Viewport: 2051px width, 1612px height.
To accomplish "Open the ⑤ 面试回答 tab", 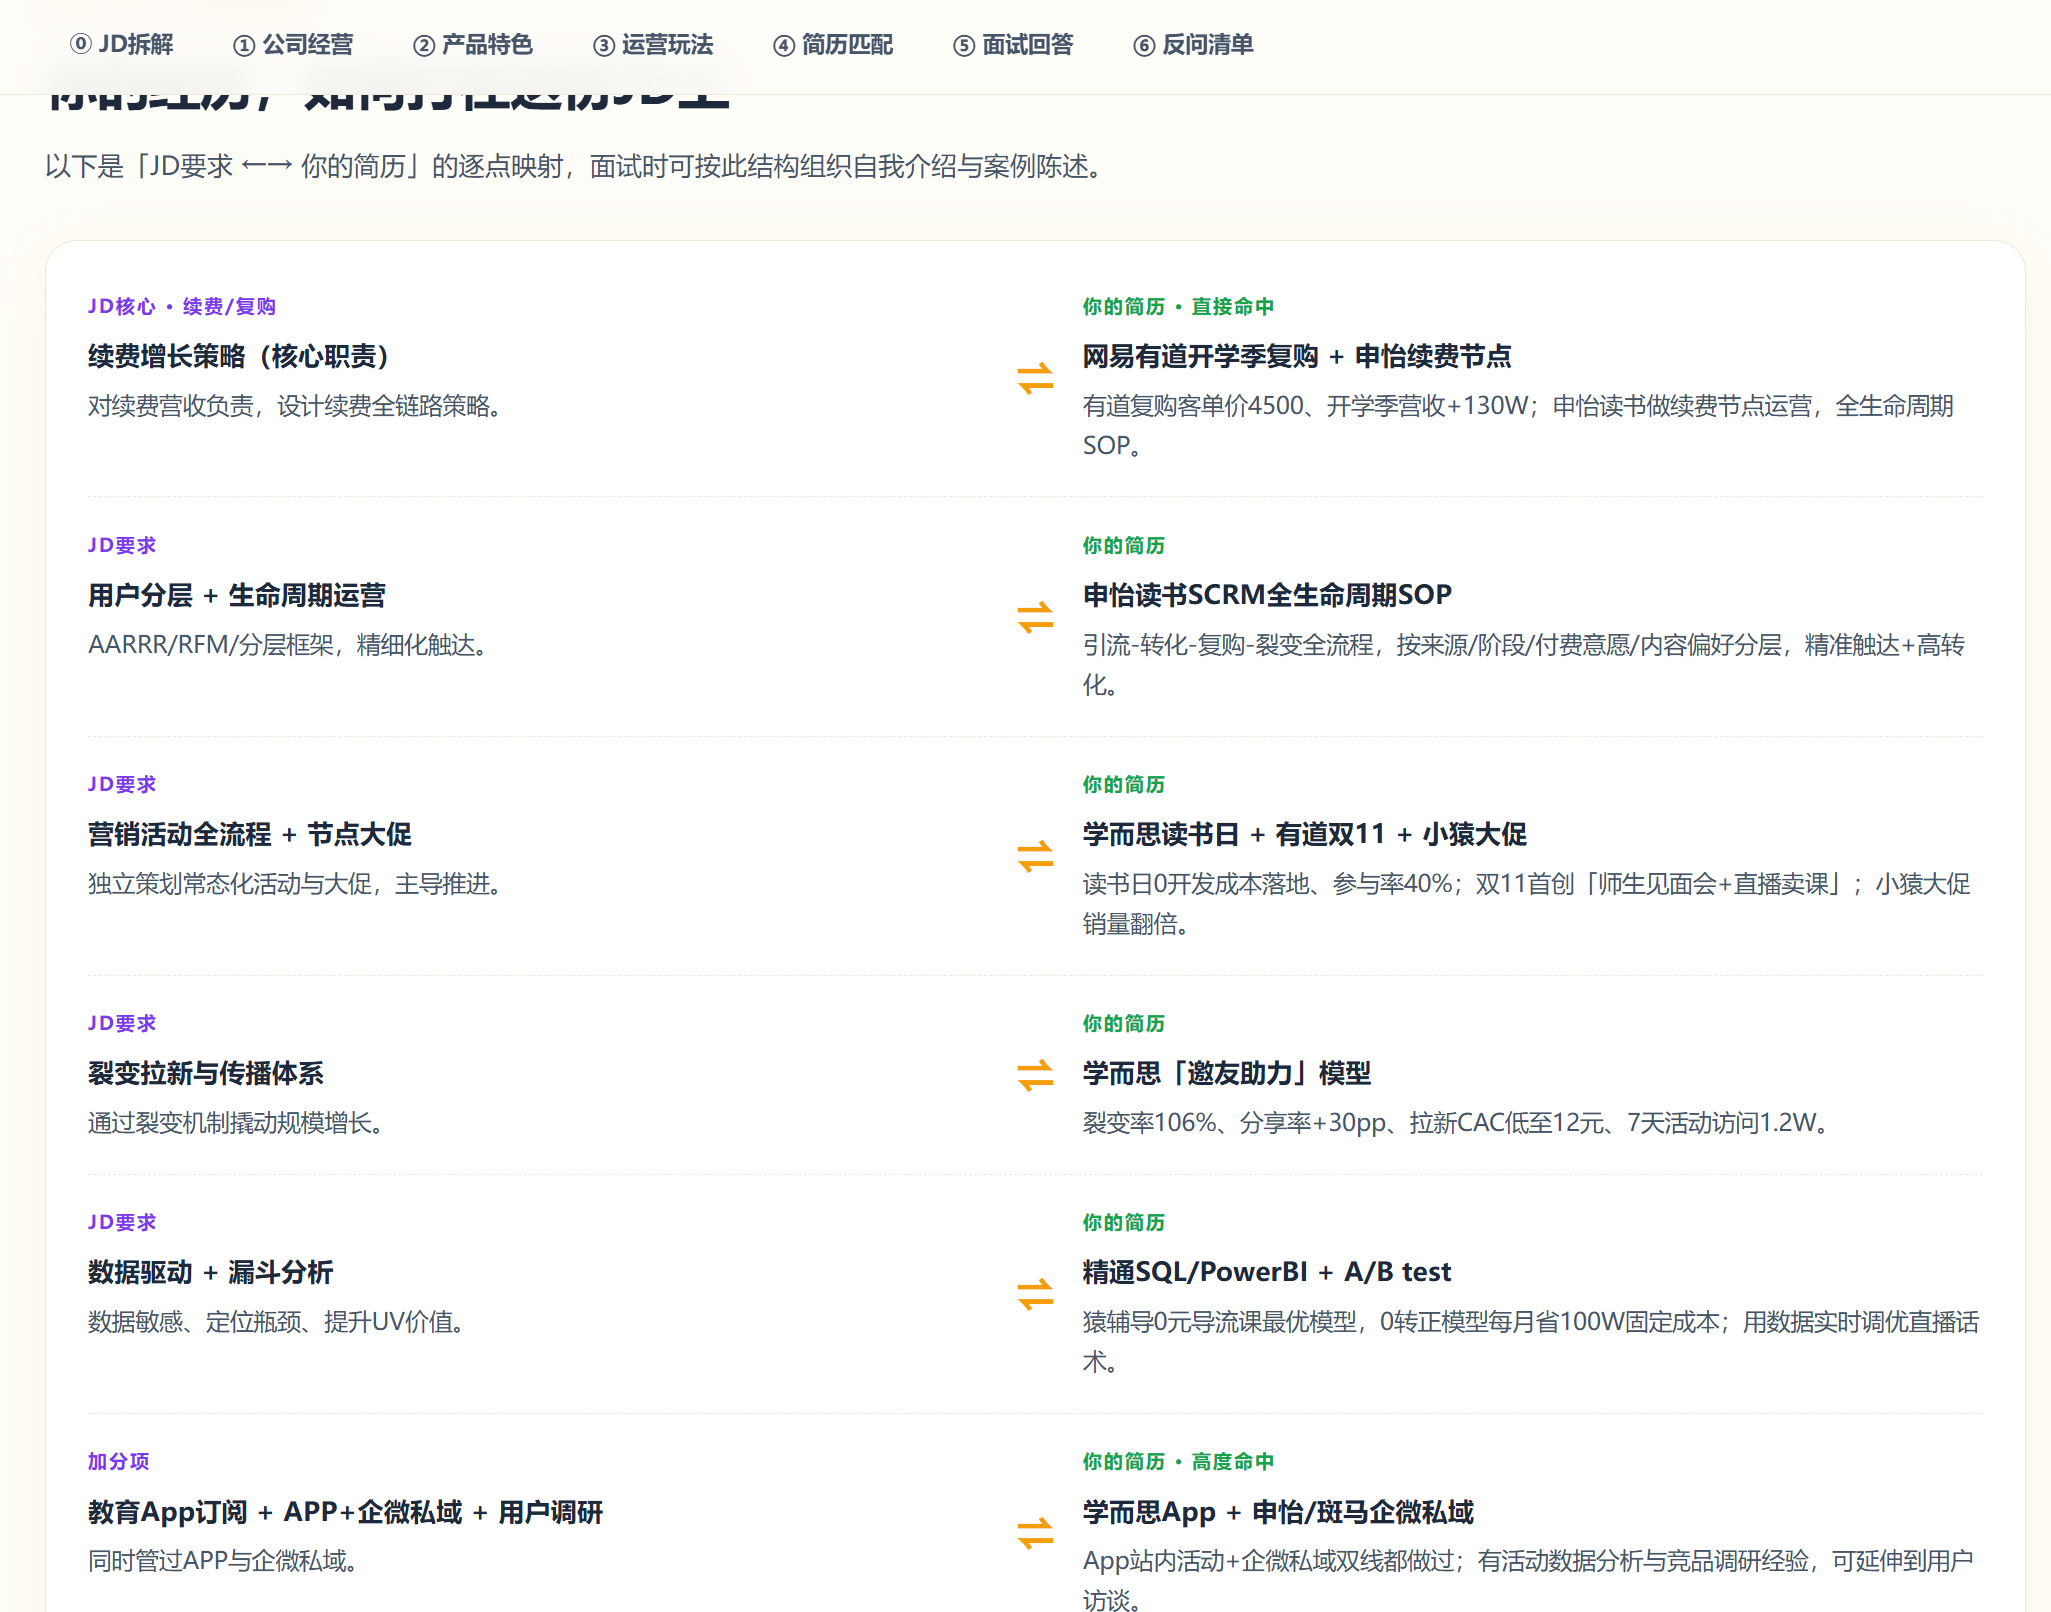I will click(1013, 45).
